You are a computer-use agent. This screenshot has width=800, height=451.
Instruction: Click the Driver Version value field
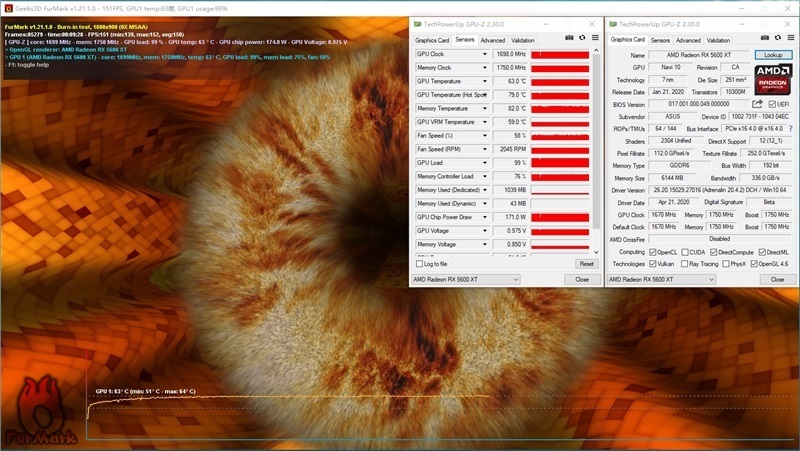click(719, 190)
